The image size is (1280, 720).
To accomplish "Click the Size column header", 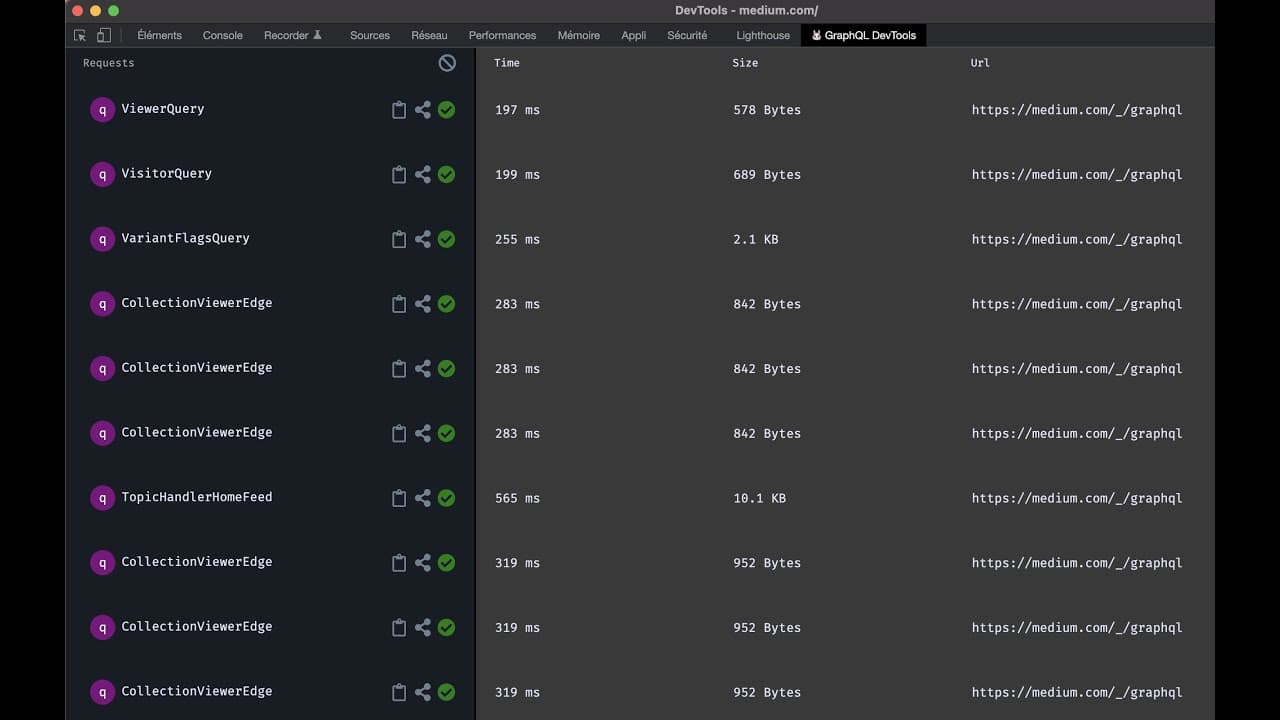I will 745,63.
